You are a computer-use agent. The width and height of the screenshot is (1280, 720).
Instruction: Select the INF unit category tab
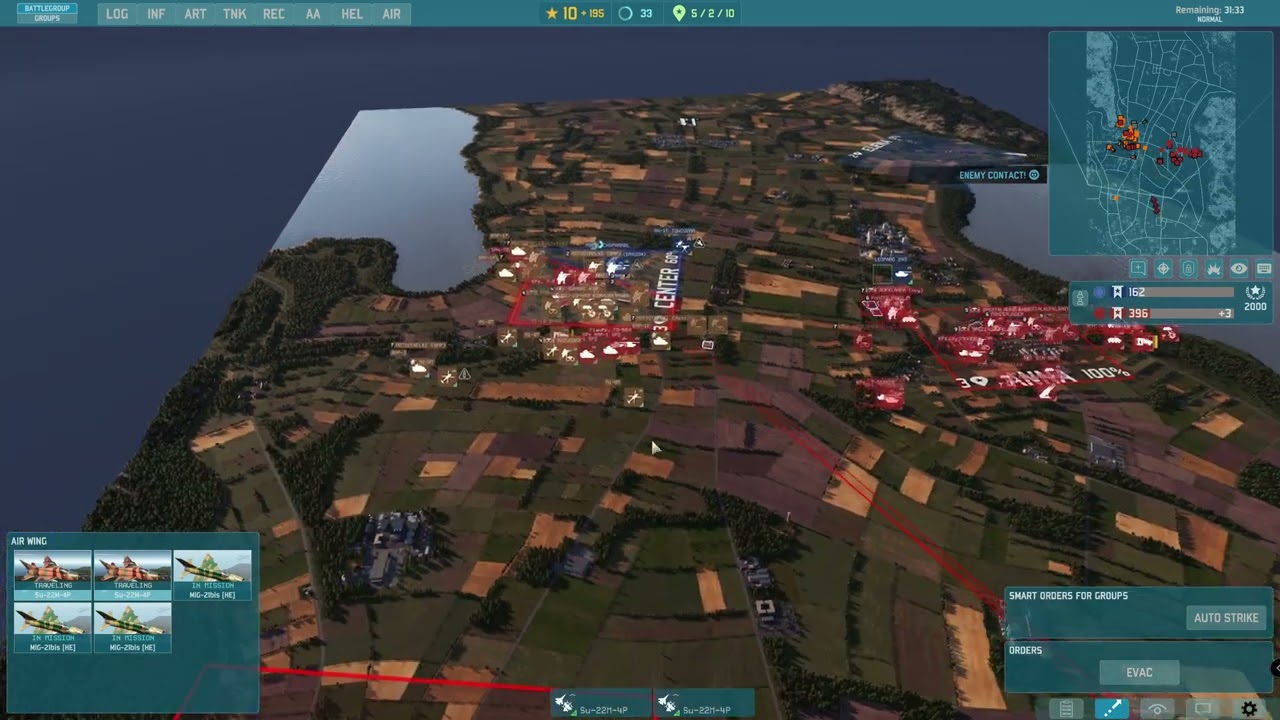pyautogui.click(x=156, y=14)
